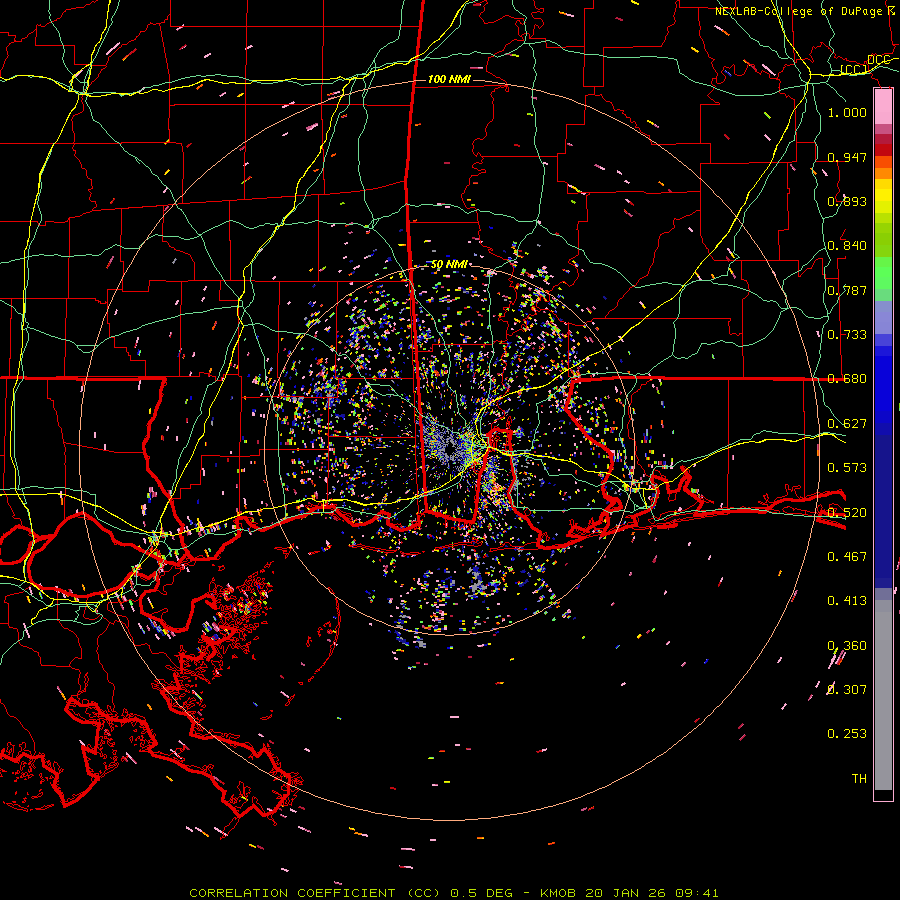The image size is (900, 900).
Task: Click the 0.520 legend value
Action: 847,513
